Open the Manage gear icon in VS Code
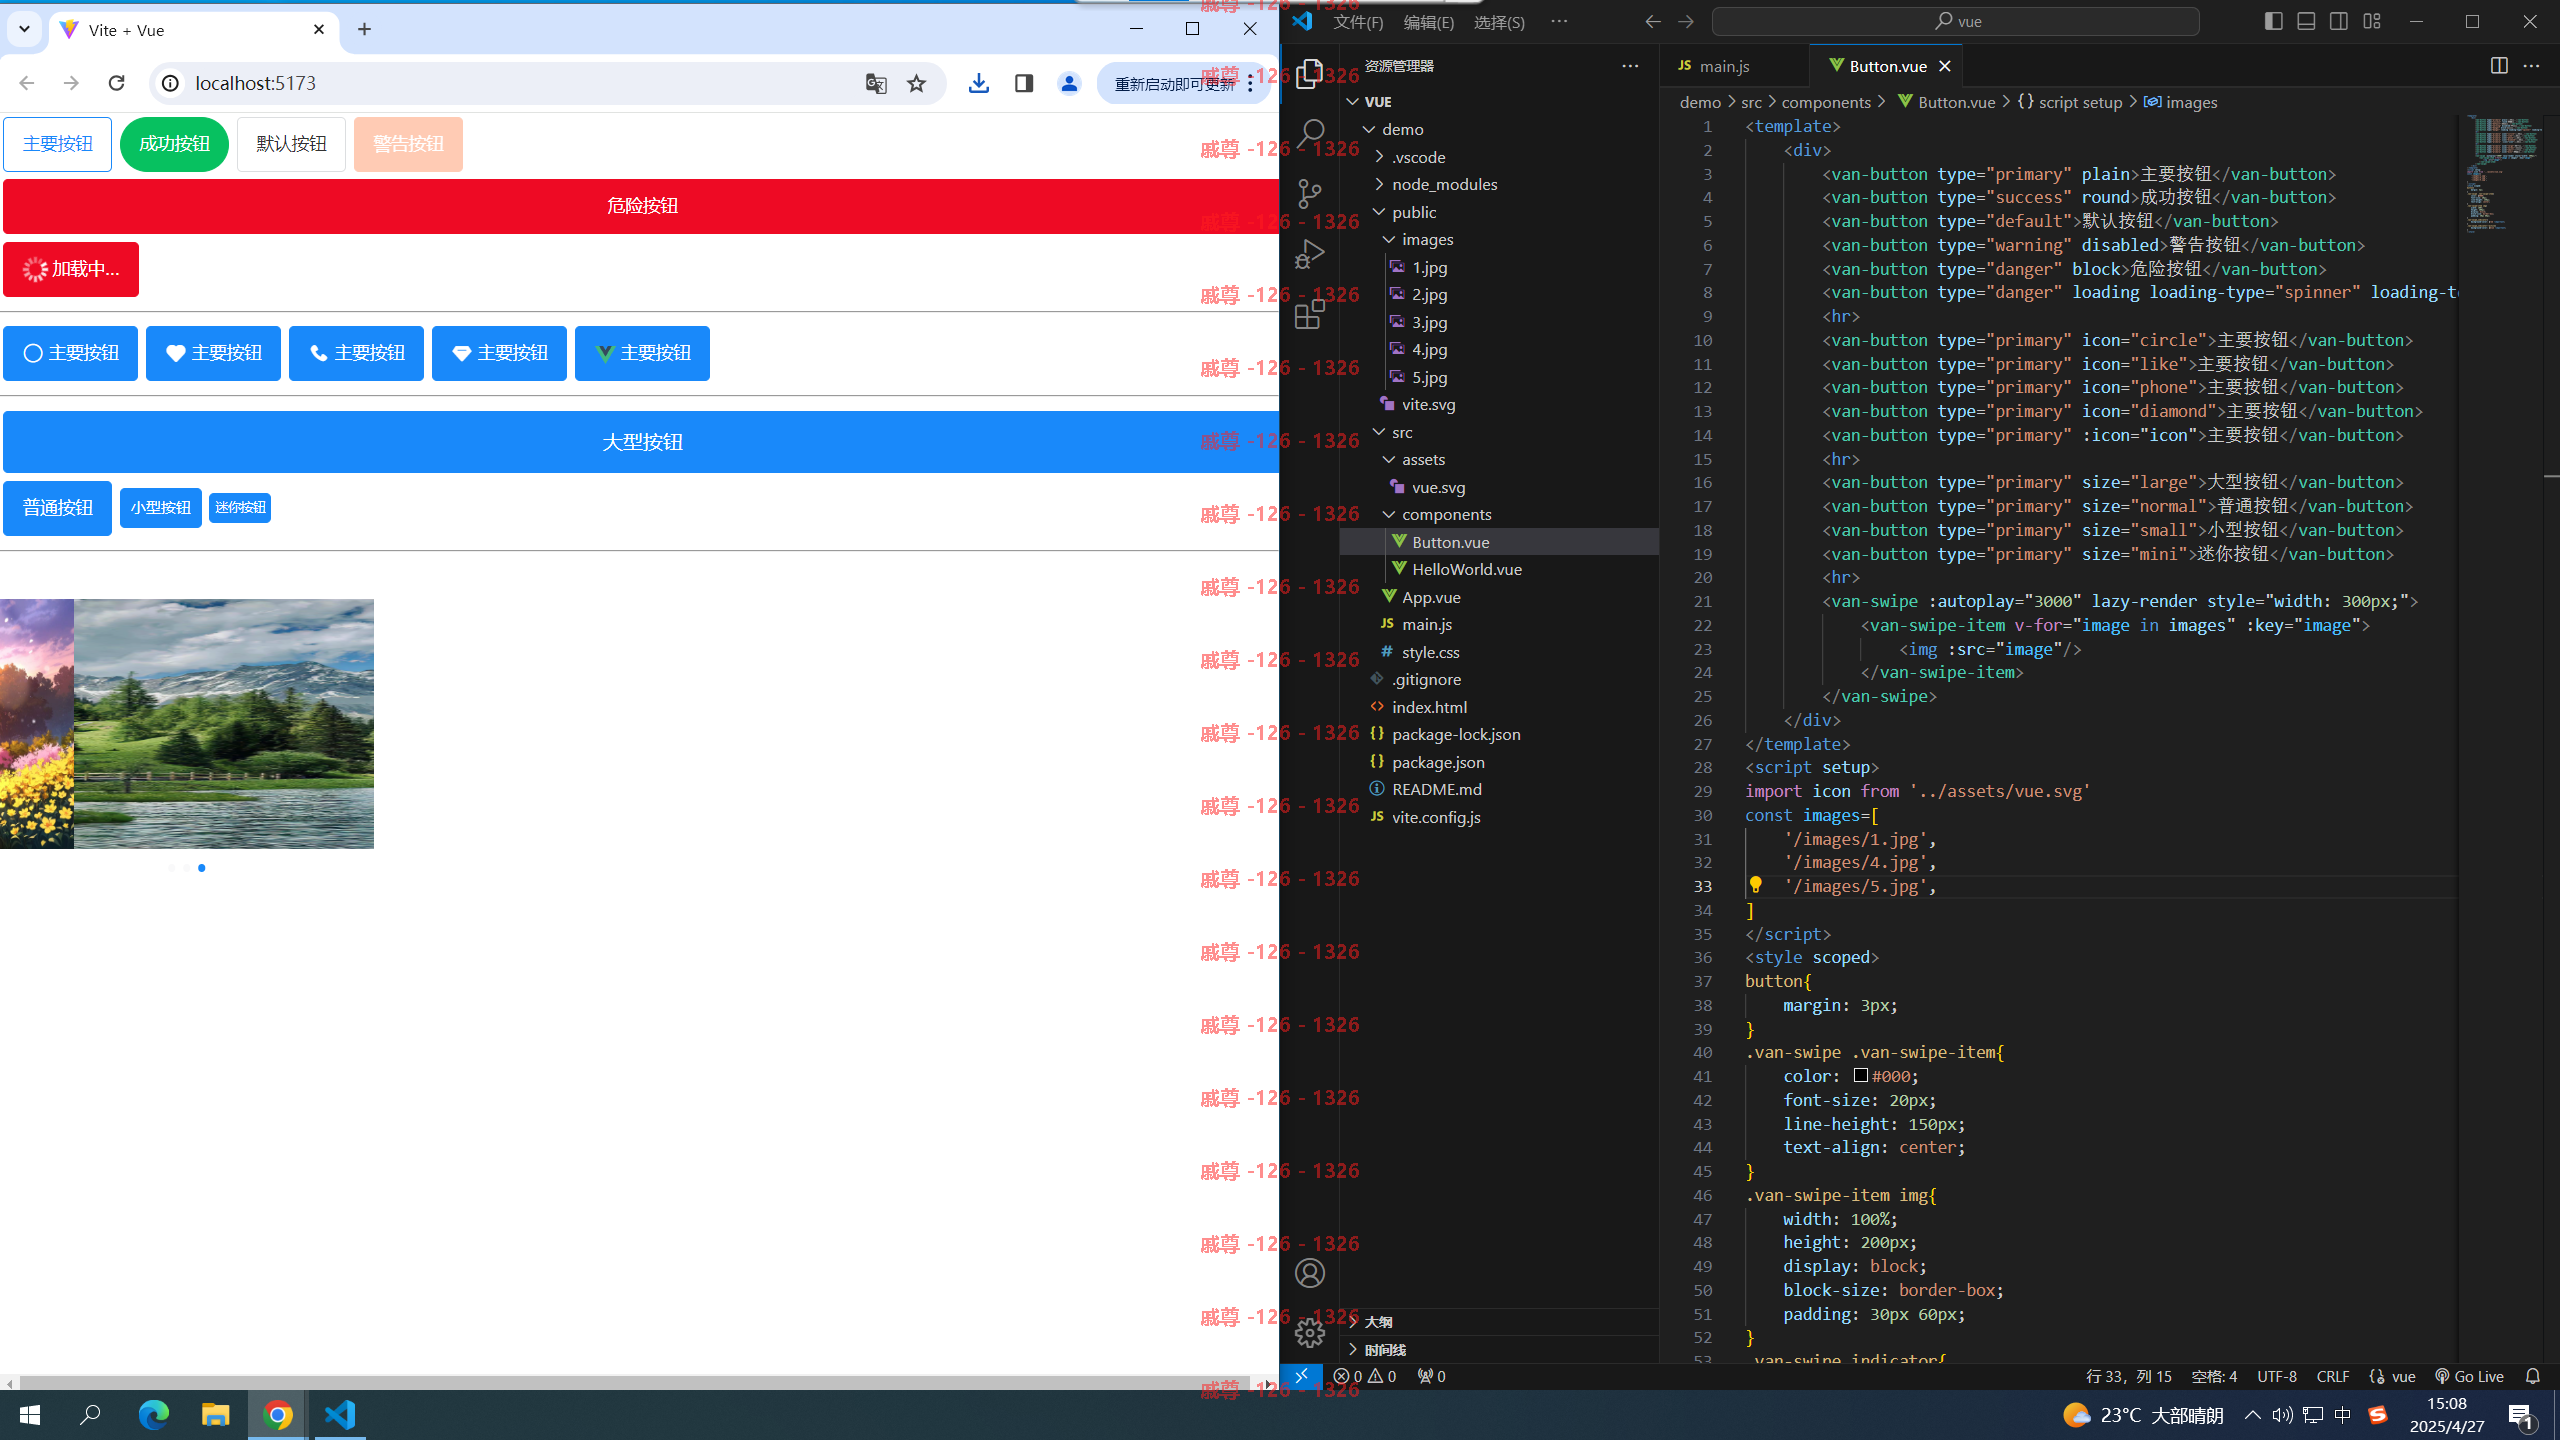Image resolution: width=2560 pixels, height=1440 pixels. 1309,1333
